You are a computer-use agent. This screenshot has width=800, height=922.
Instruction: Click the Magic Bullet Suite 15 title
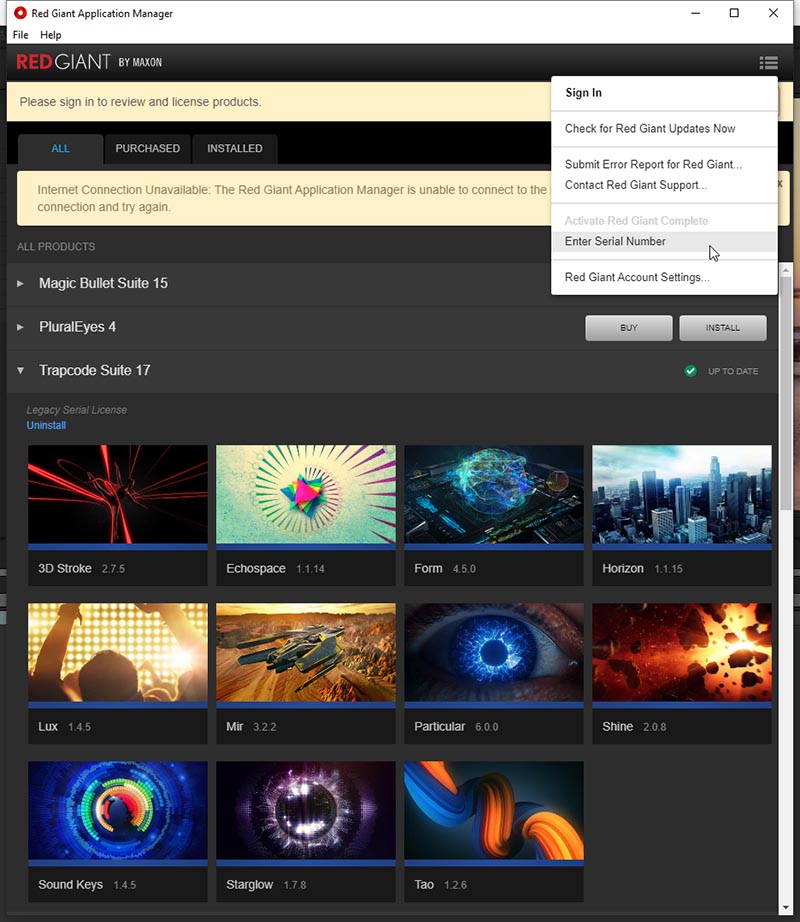click(x=103, y=283)
